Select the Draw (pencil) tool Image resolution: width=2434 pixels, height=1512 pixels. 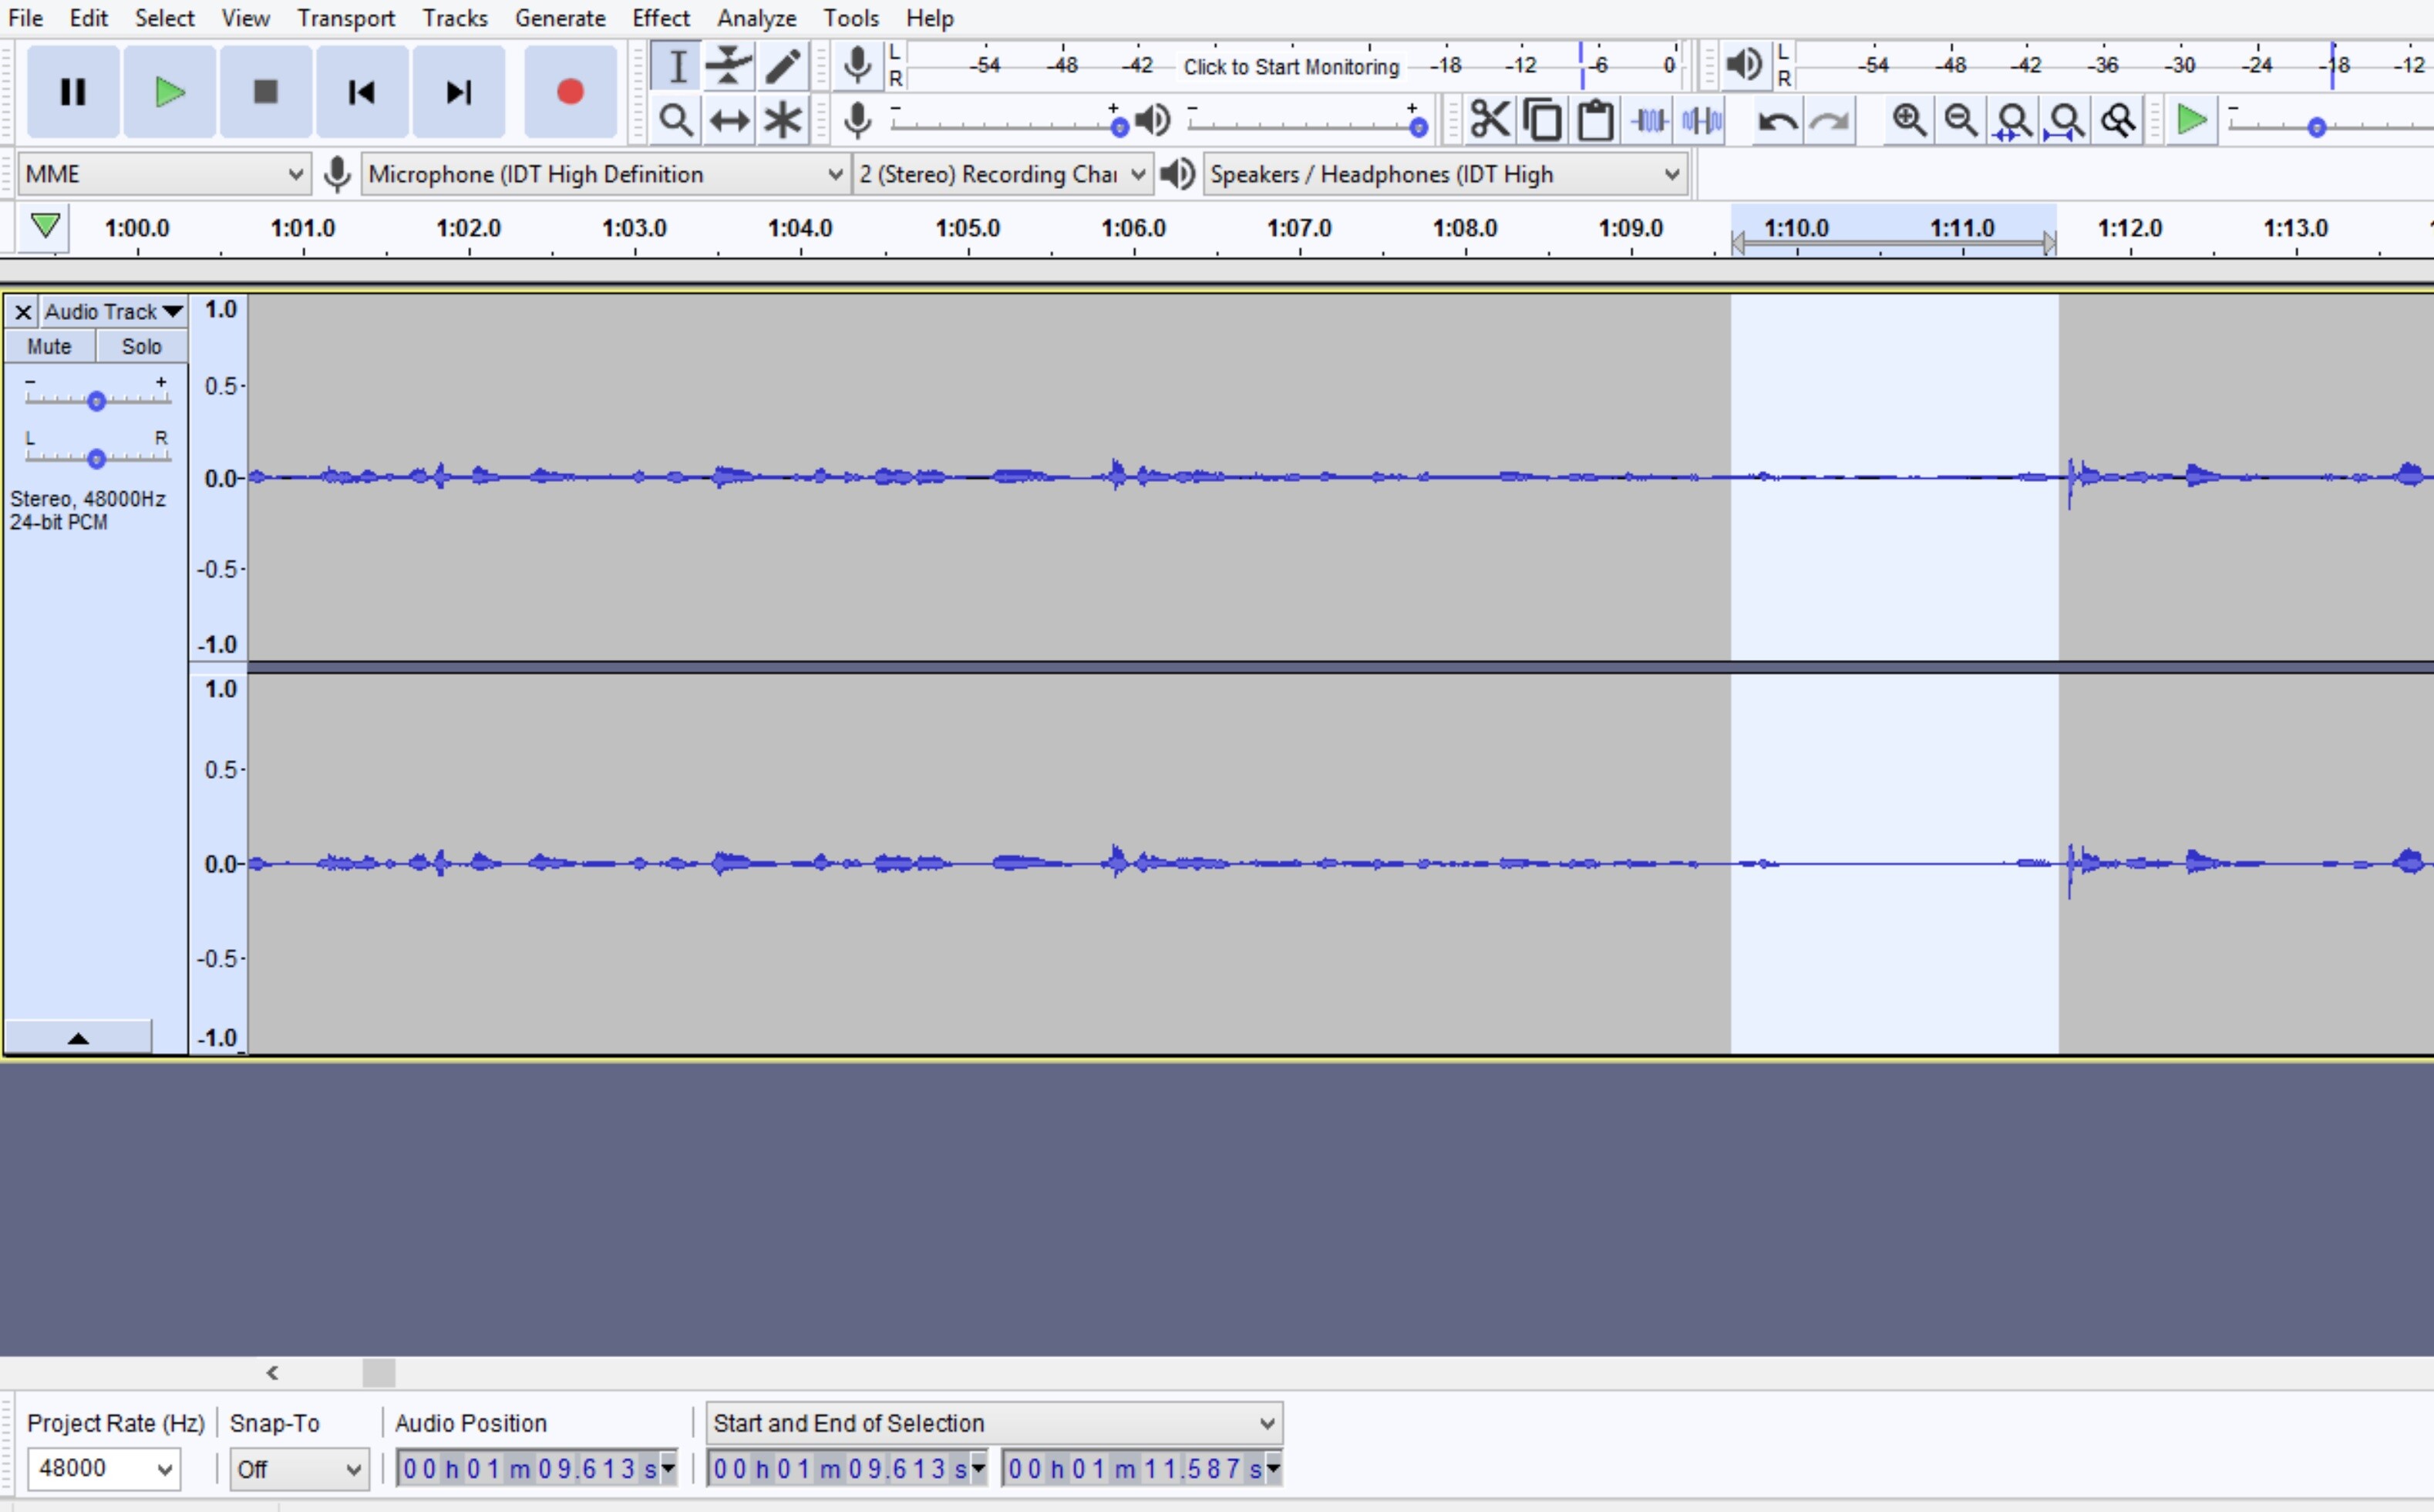782,67
